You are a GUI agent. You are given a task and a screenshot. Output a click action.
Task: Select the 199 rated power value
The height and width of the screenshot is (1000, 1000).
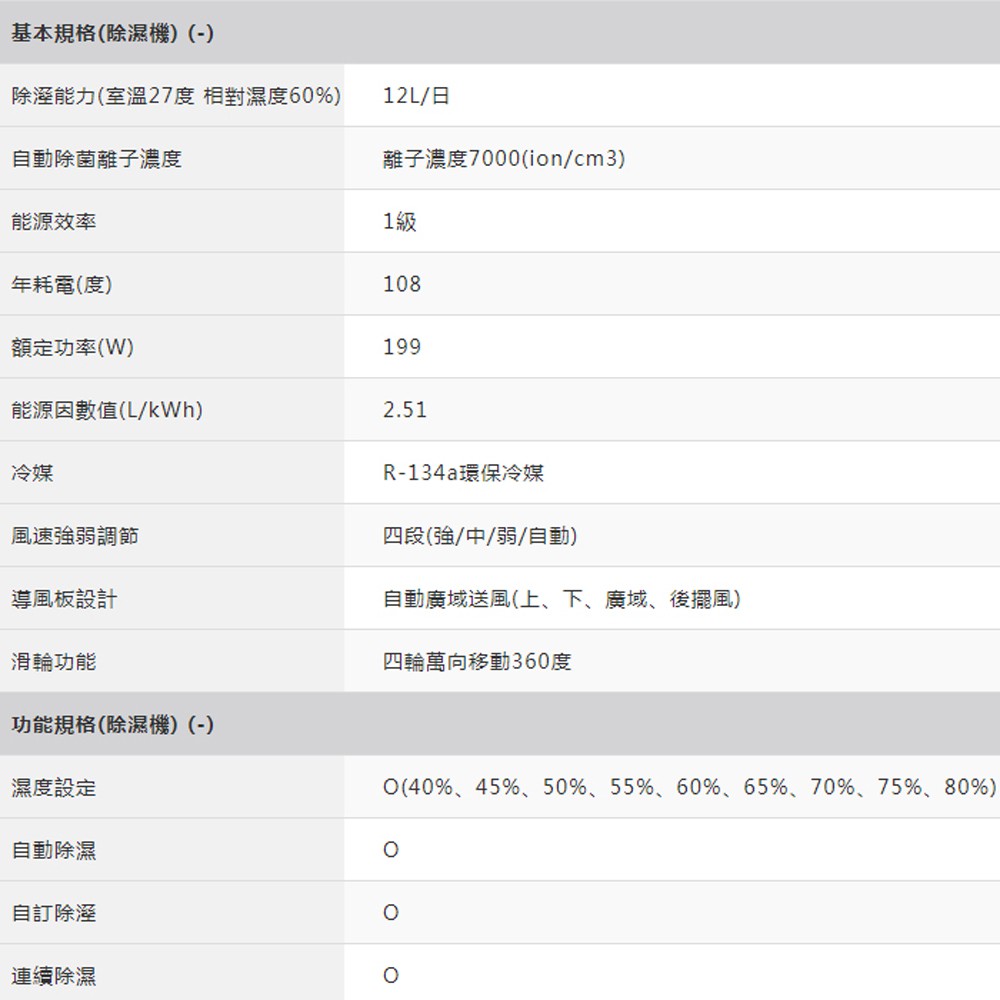point(402,348)
